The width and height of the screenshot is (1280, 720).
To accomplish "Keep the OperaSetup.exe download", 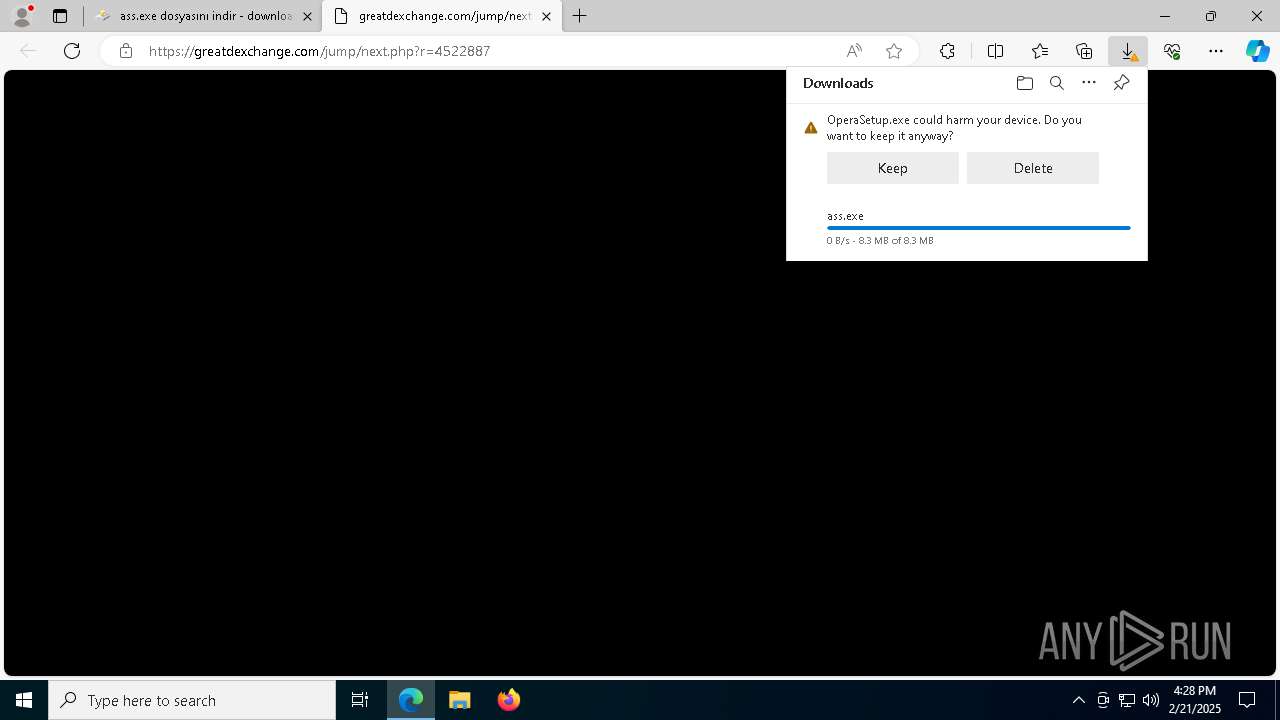I will point(893,168).
